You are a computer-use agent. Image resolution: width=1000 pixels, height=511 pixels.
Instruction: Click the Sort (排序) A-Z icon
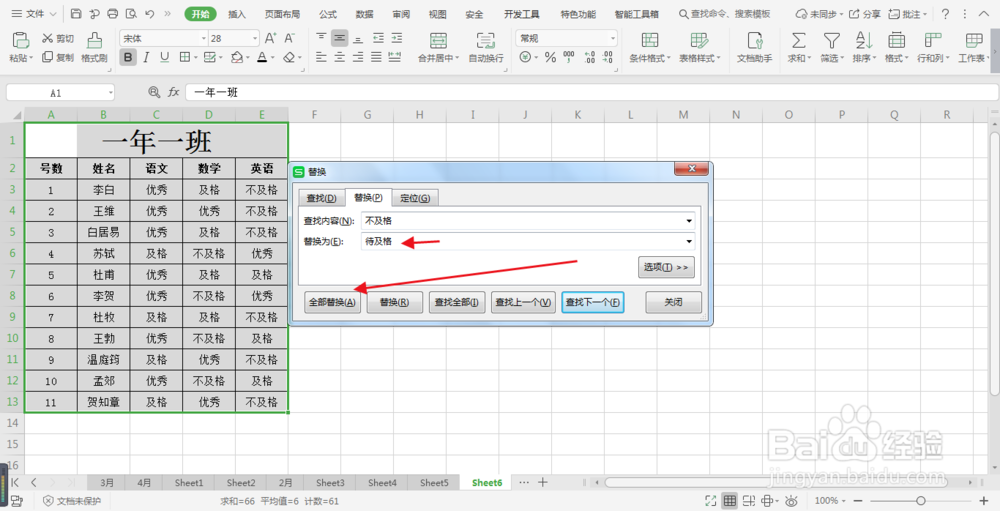(864, 41)
